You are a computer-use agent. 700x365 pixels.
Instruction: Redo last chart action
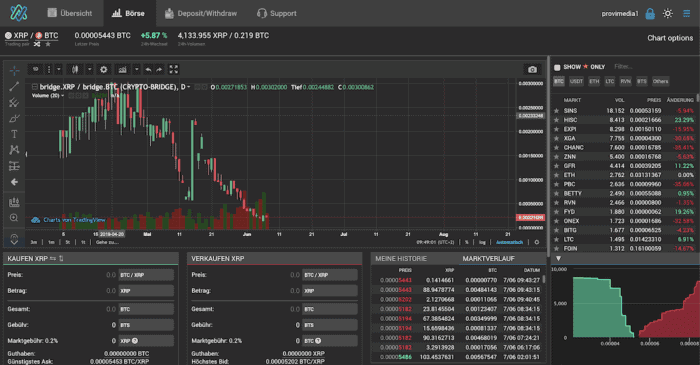(159, 70)
